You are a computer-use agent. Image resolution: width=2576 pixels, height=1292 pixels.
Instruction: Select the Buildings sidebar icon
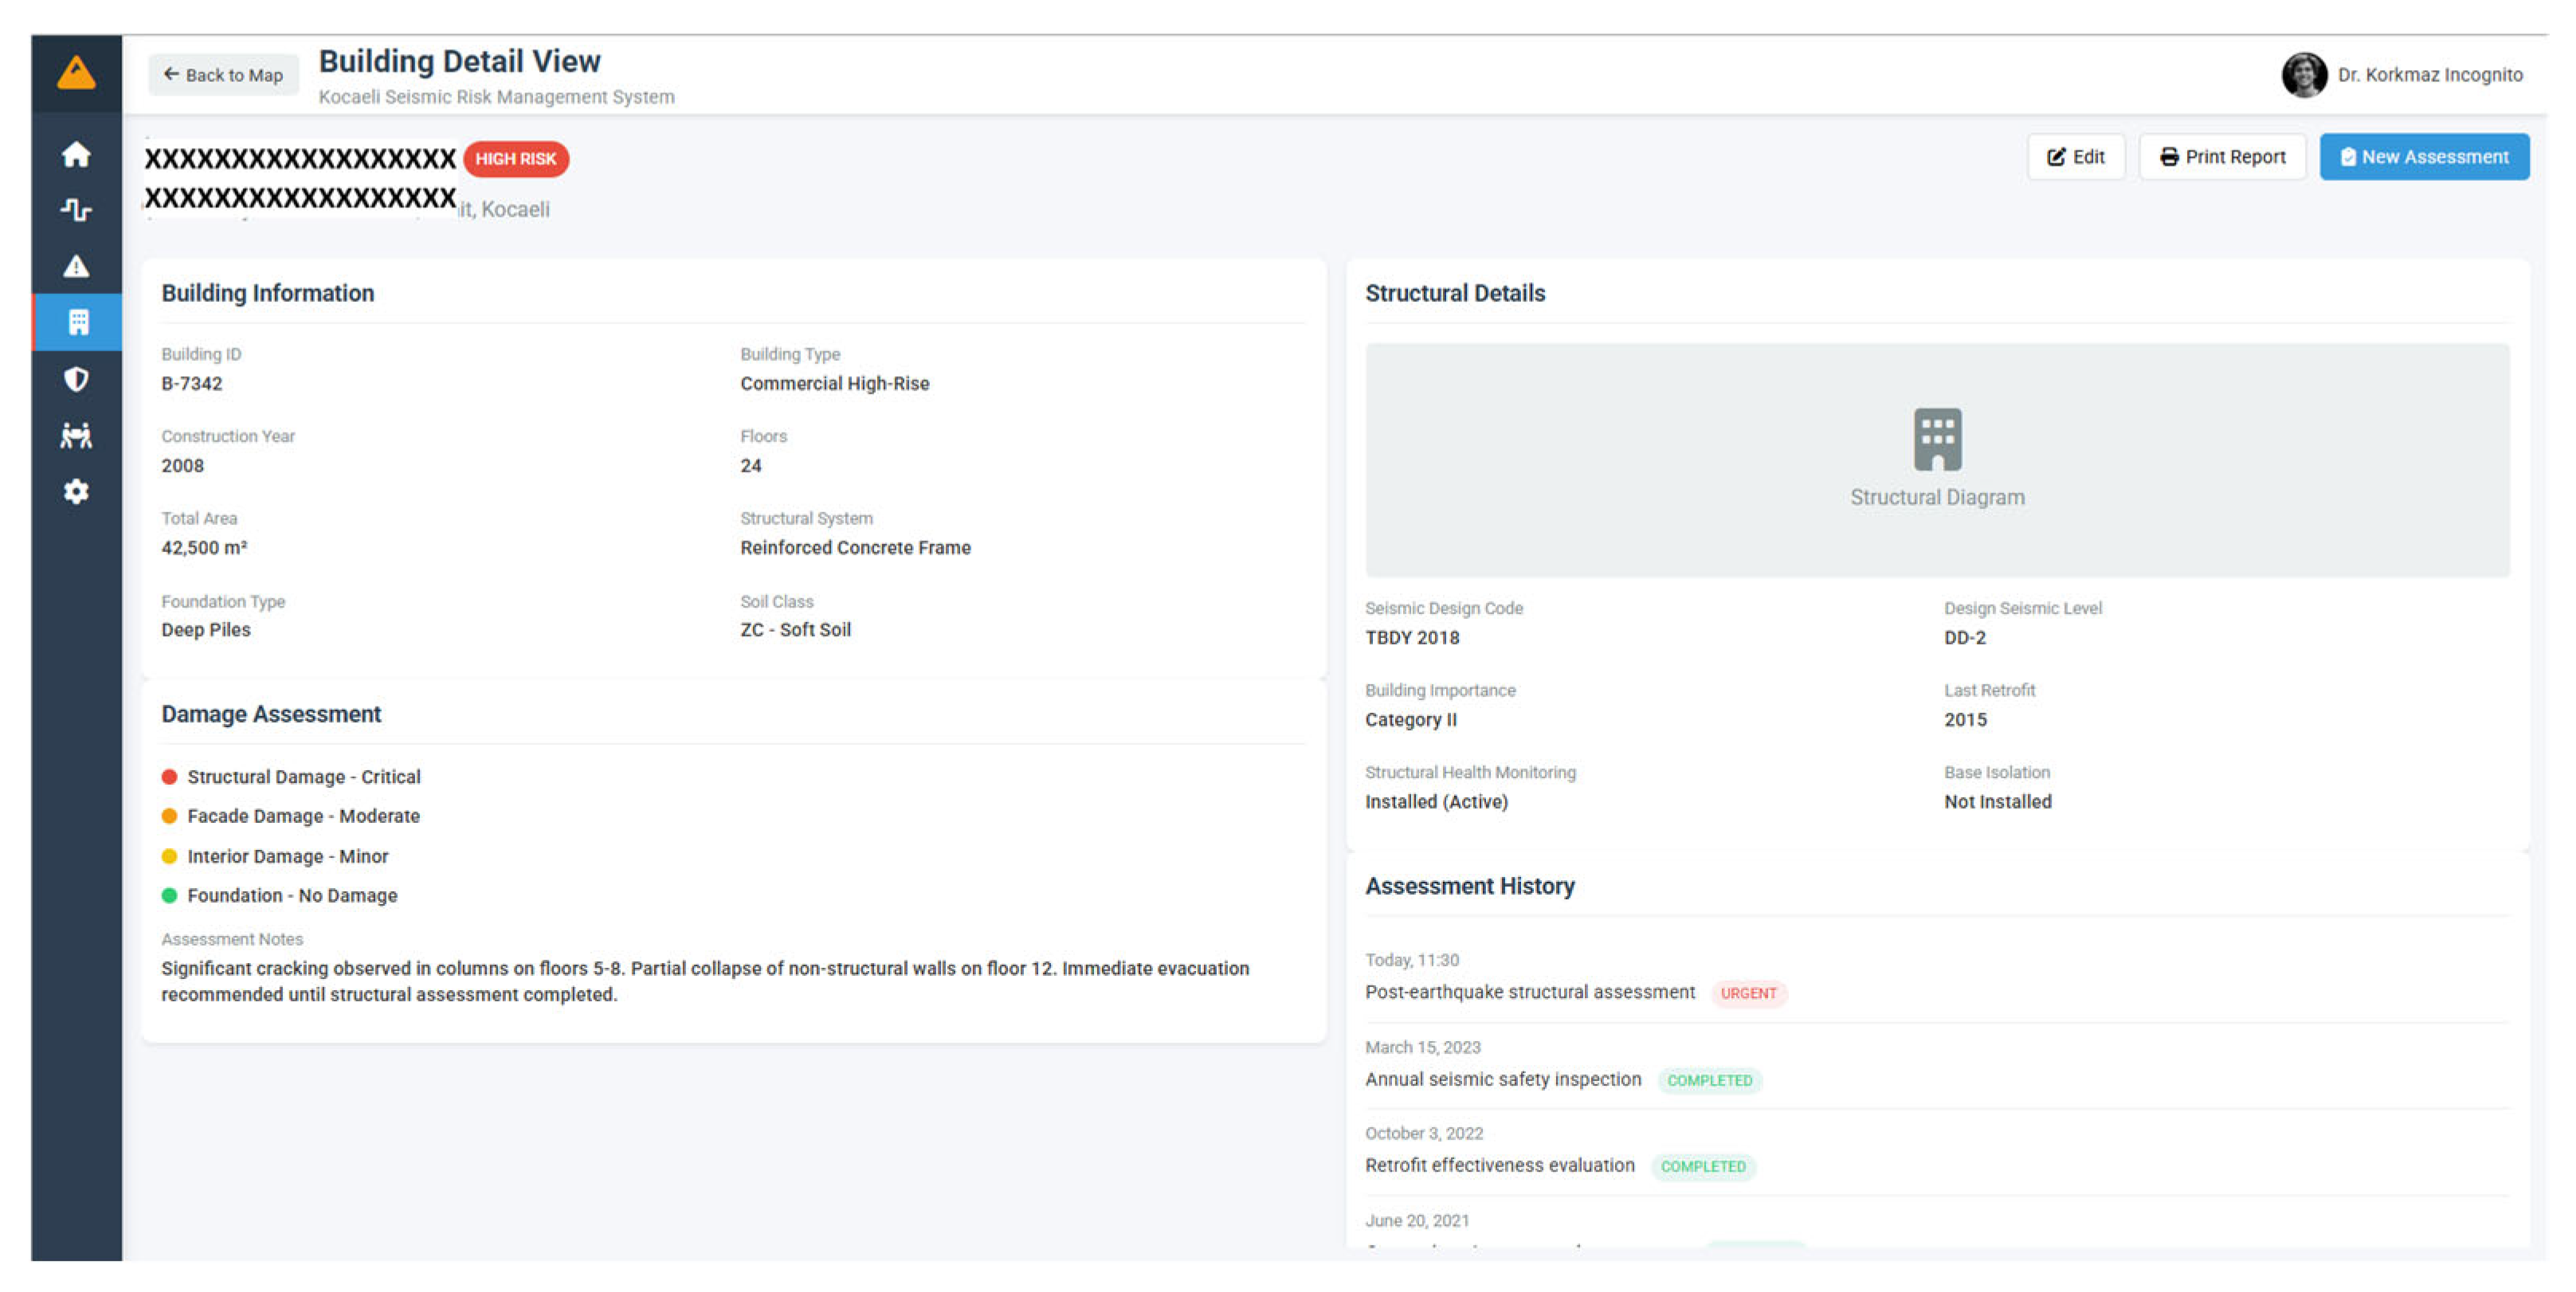[78, 322]
